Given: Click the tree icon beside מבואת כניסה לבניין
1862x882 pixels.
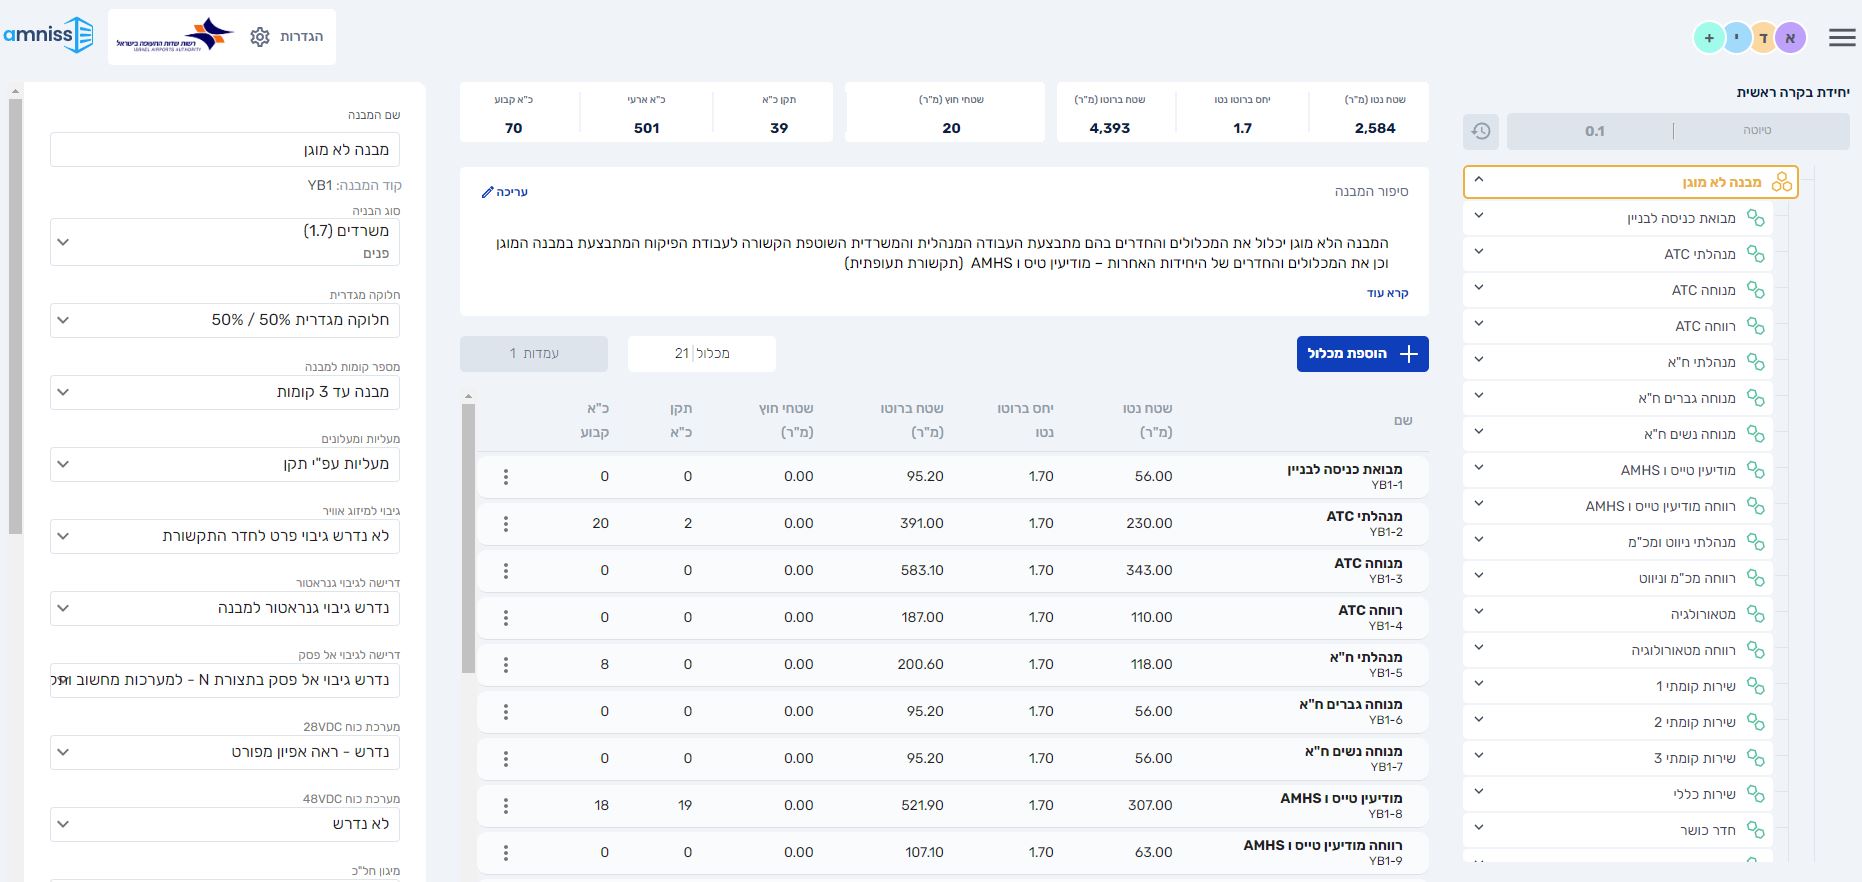Looking at the screenshot, I should pos(1755,218).
